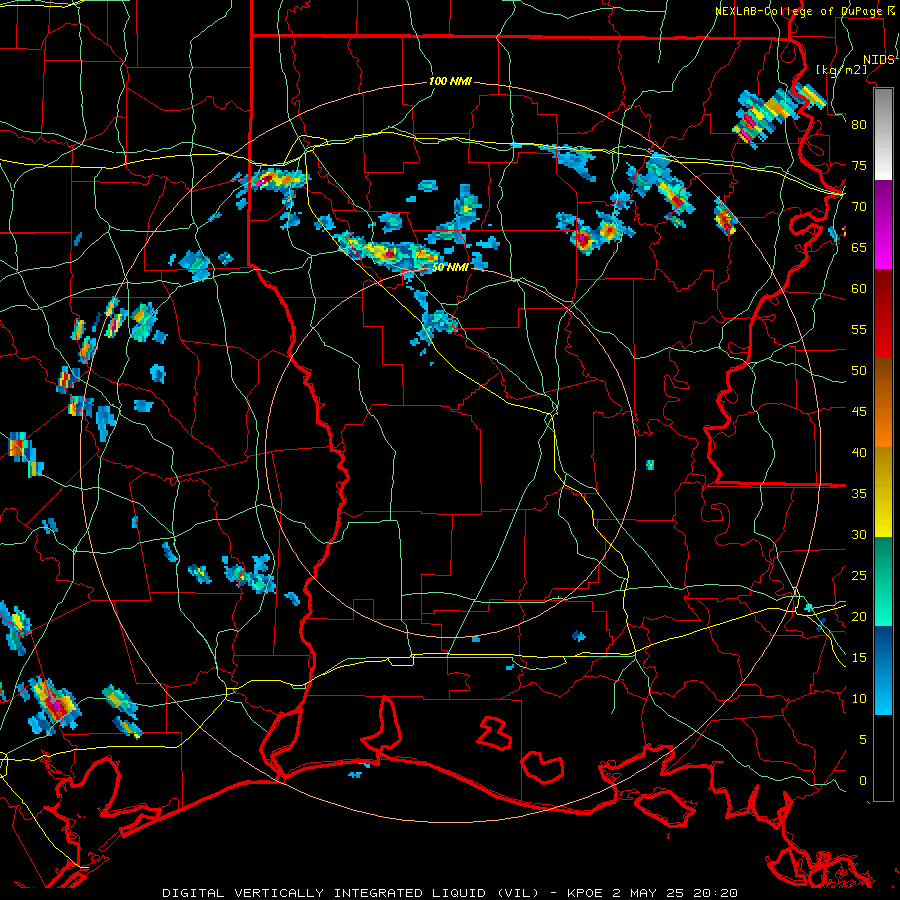
Task: Click the 2 MAY 25 date text
Action: tap(651, 893)
